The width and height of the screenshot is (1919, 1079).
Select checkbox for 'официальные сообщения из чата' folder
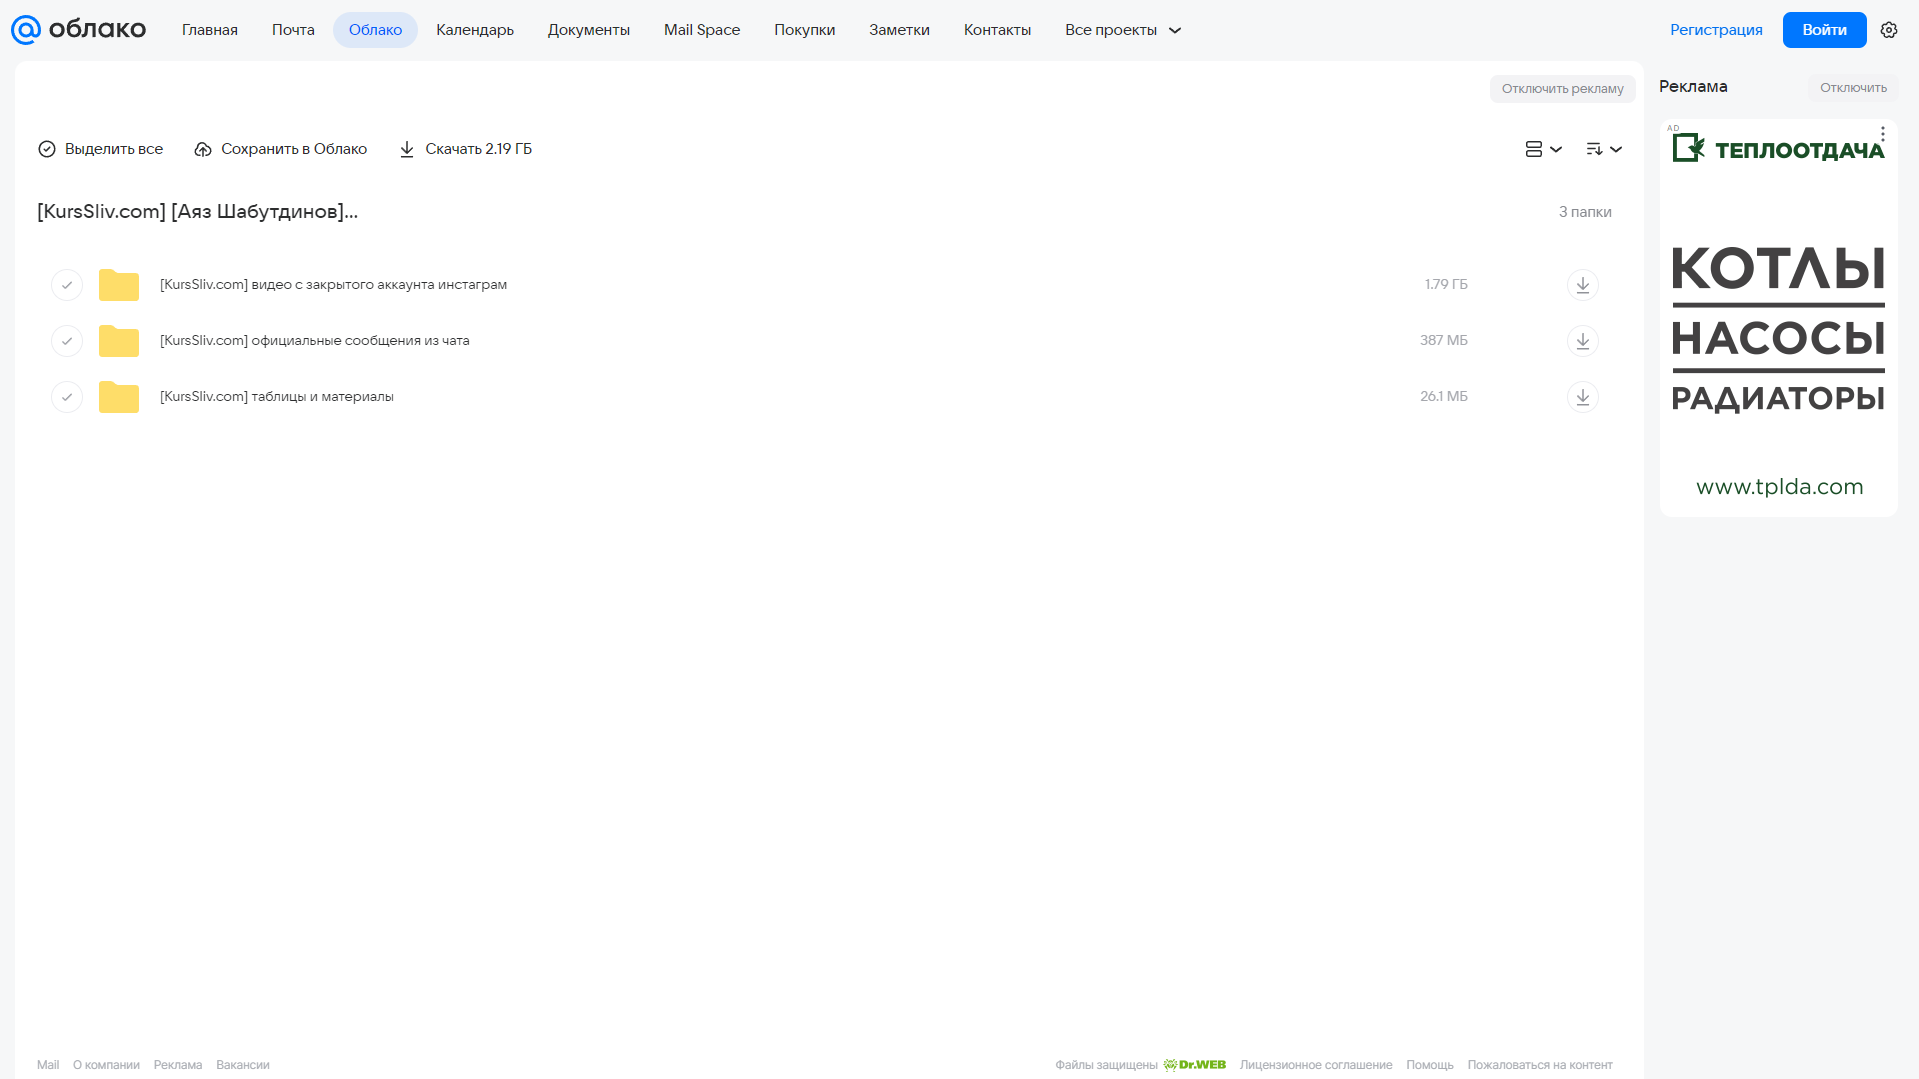coord(67,341)
